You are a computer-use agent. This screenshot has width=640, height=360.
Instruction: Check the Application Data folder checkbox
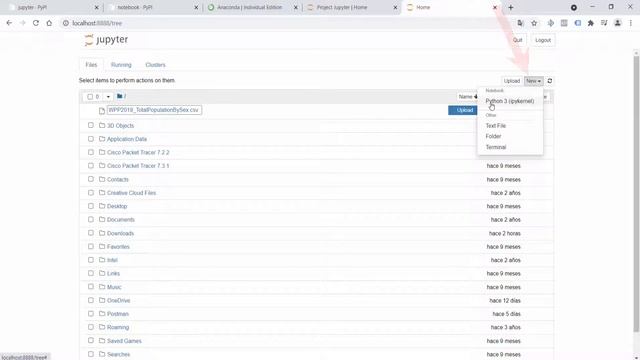click(91, 139)
